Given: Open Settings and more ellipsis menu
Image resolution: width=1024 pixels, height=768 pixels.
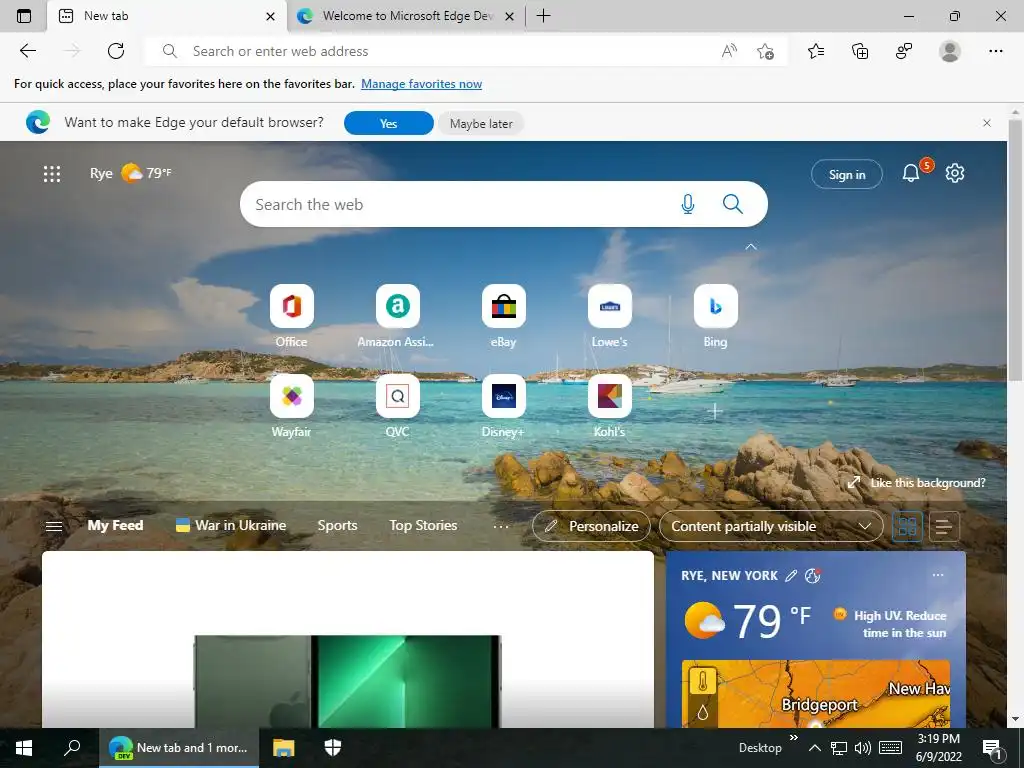Looking at the screenshot, I should click(x=995, y=51).
